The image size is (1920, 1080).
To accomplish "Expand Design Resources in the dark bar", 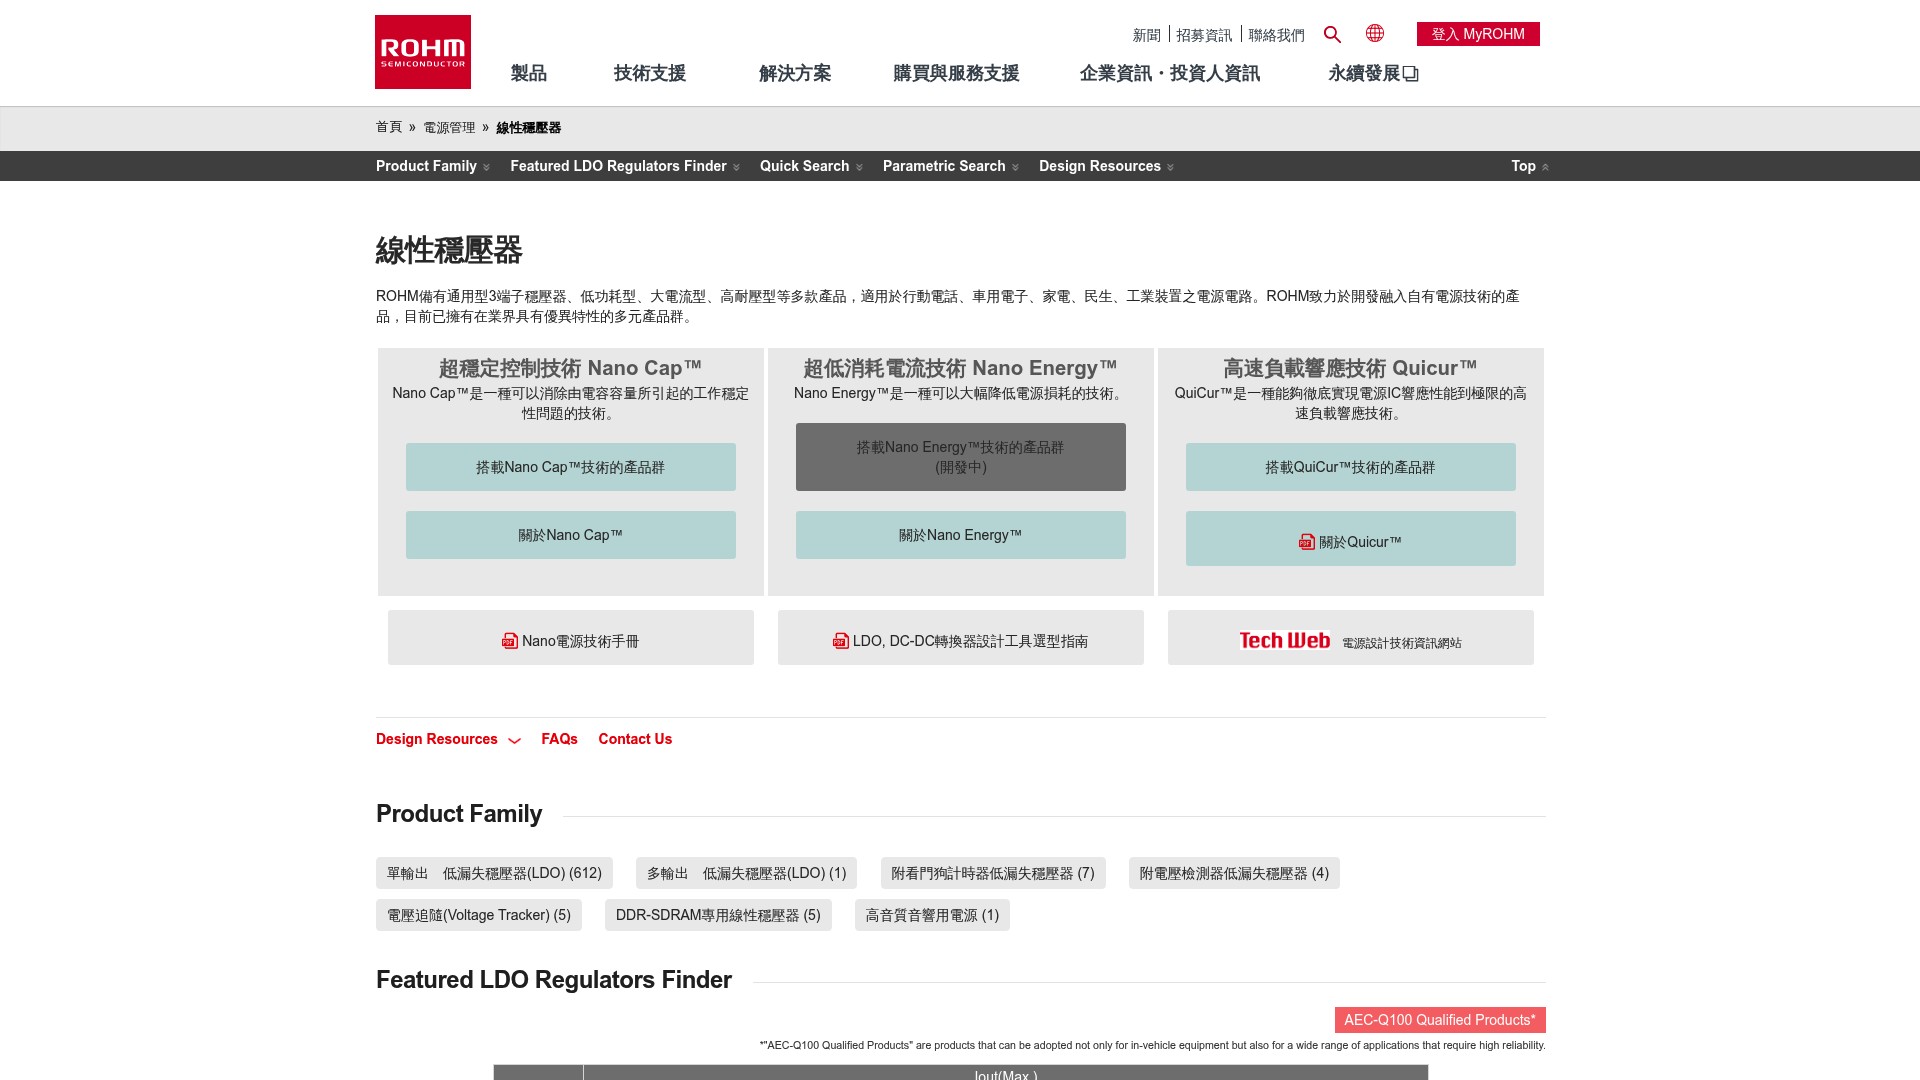I will (x=1106, y=166).
